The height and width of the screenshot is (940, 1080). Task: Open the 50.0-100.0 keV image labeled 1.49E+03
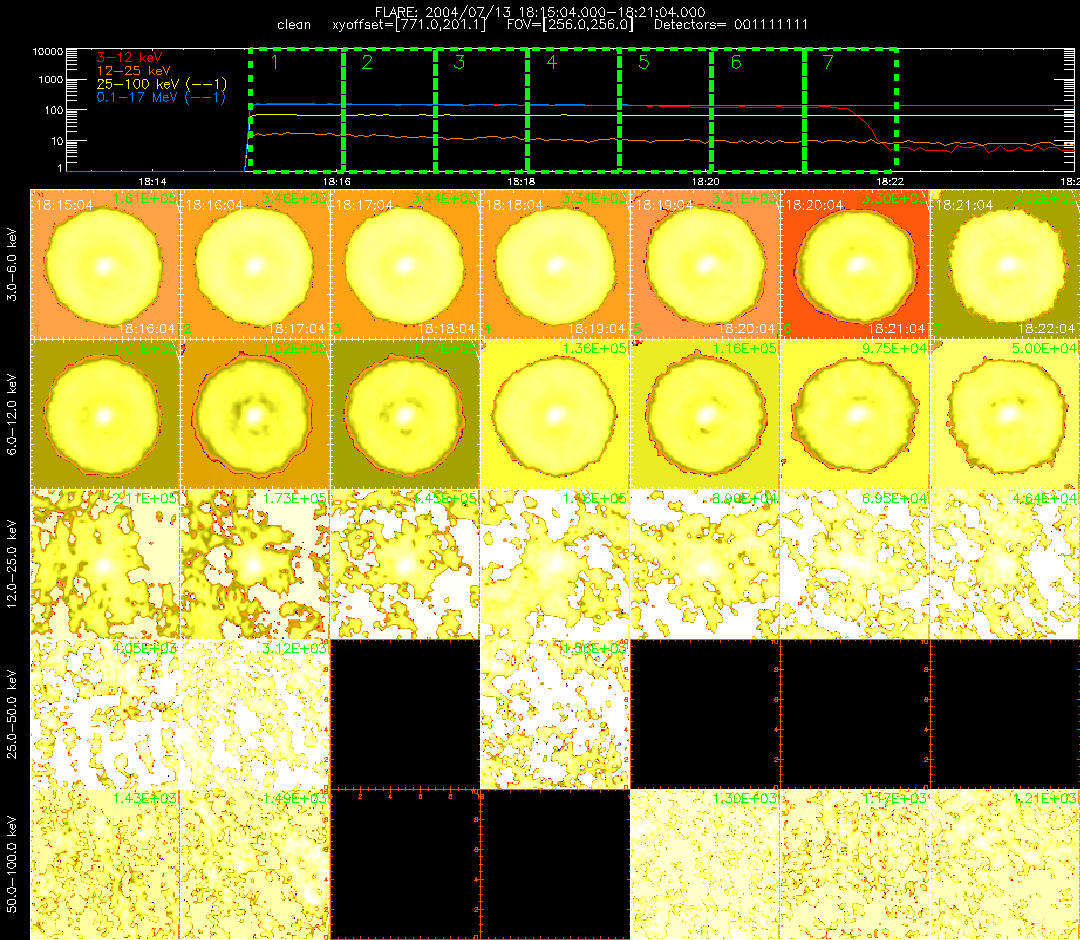coord(256,865)
